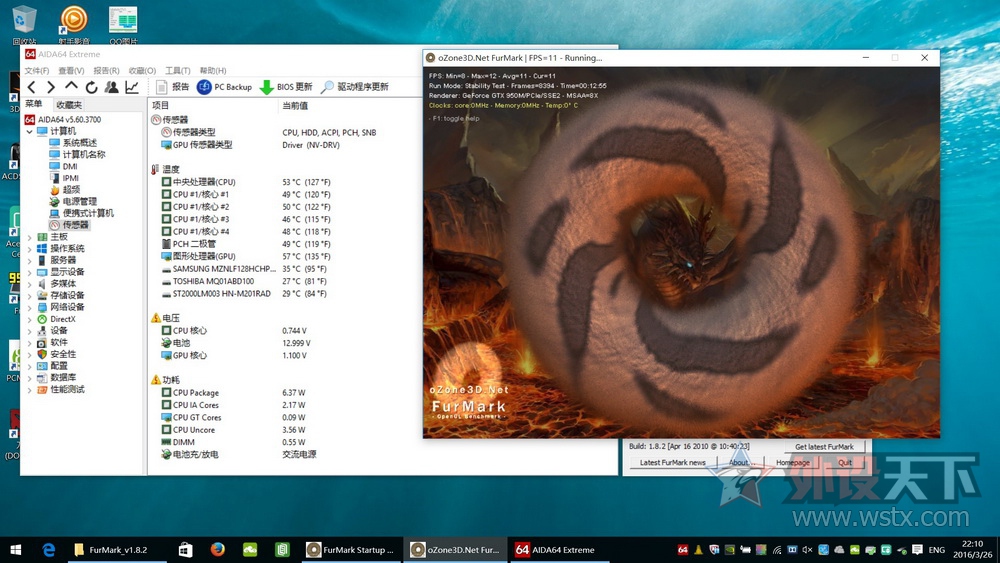
Task: Select 电源管理 in the tree
Action: coord(73,201)
